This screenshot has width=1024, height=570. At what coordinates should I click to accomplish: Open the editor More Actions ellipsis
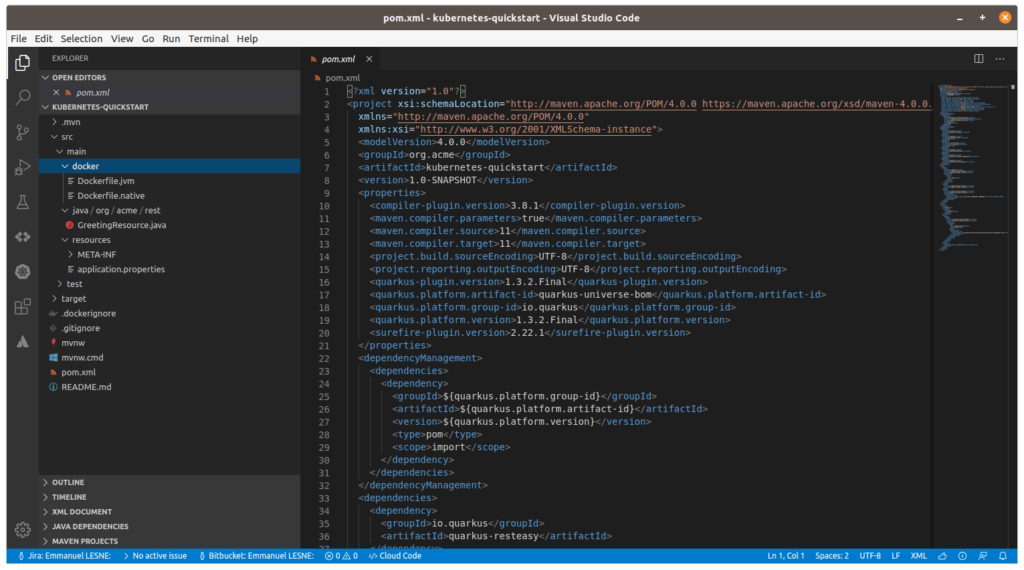(x=1000, y=59)
